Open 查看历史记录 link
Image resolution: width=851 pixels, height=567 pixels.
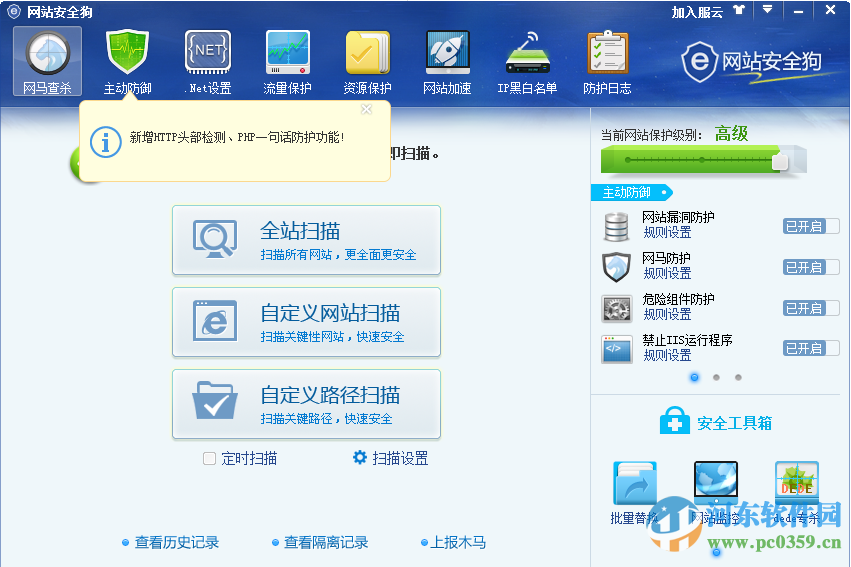point(176,542)
